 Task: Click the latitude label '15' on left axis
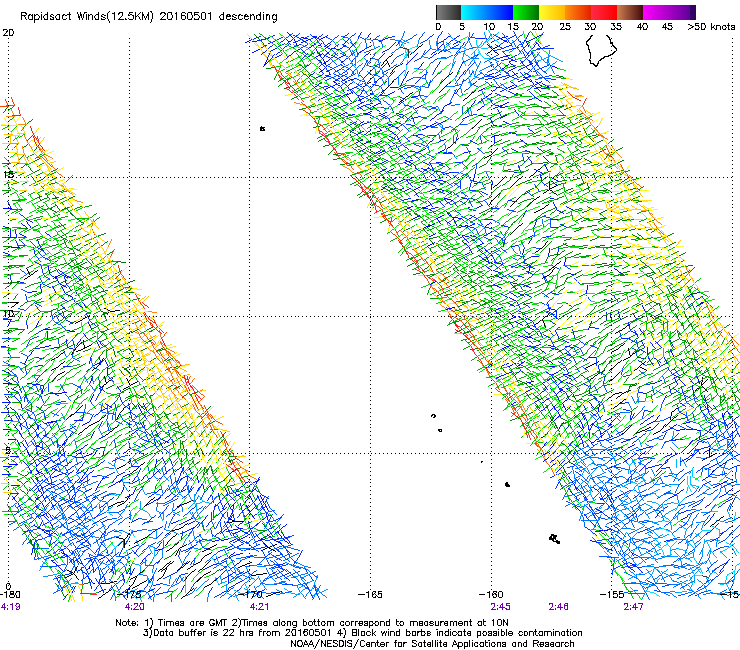click(x=8, y=174)
